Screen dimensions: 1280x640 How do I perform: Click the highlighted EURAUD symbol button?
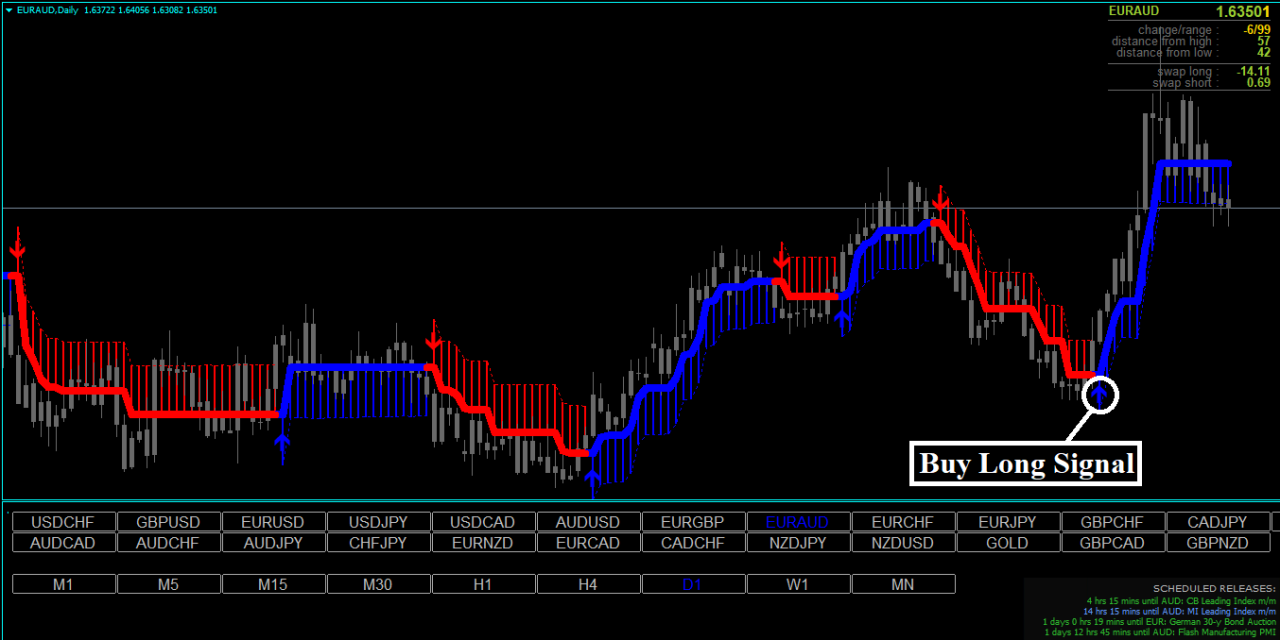coord(798,522)
